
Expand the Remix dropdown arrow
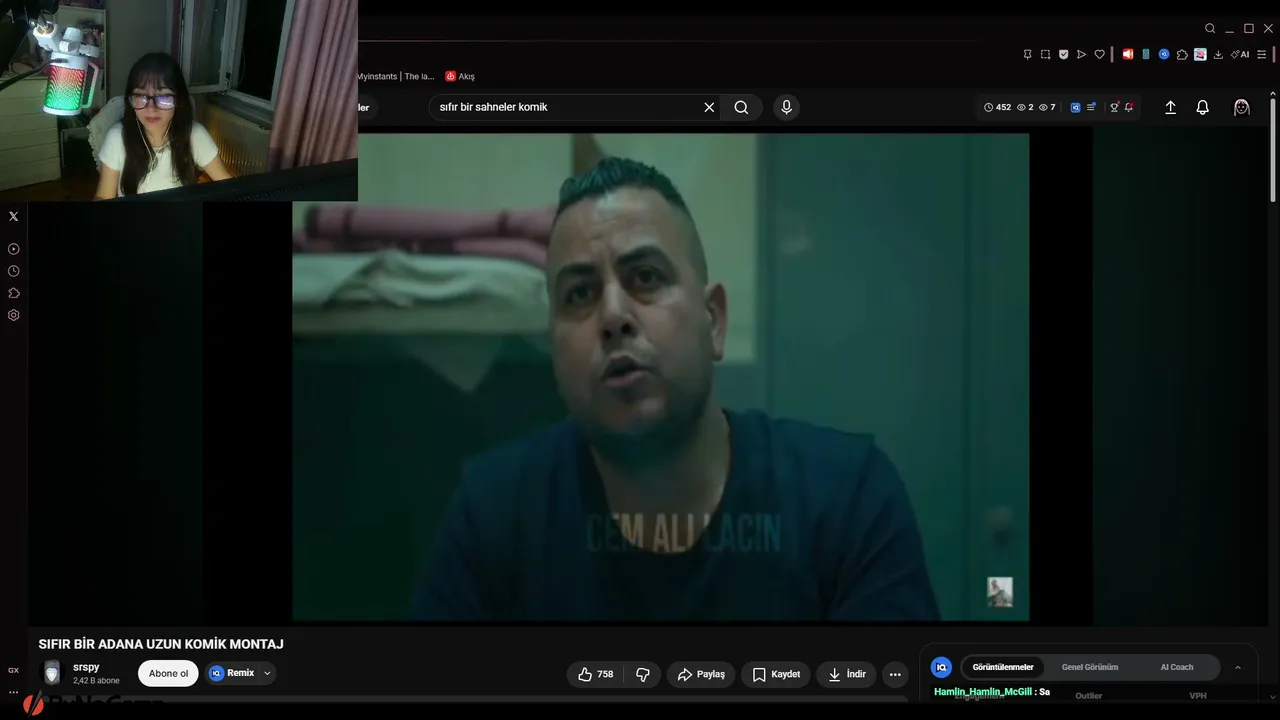267,673
